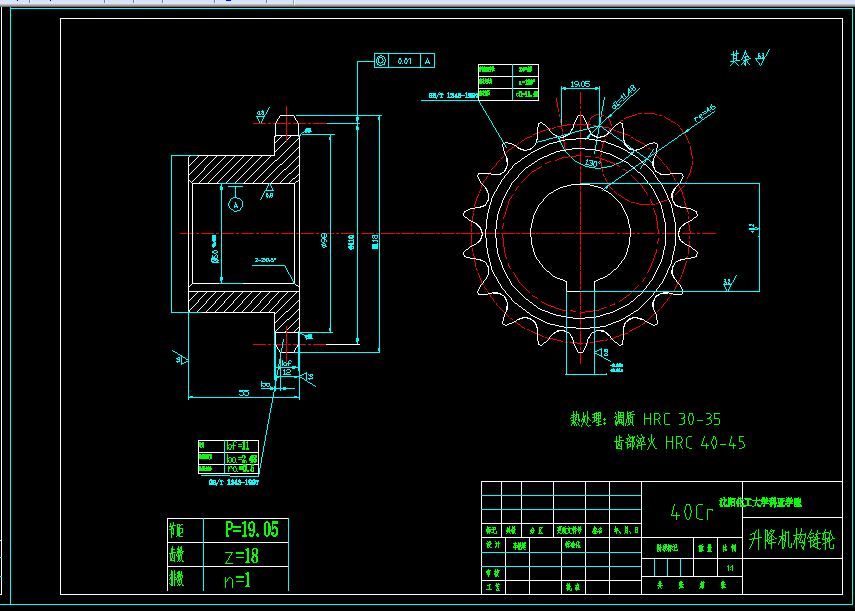Click the 130° angle label on the sprocket

(592, 163)
